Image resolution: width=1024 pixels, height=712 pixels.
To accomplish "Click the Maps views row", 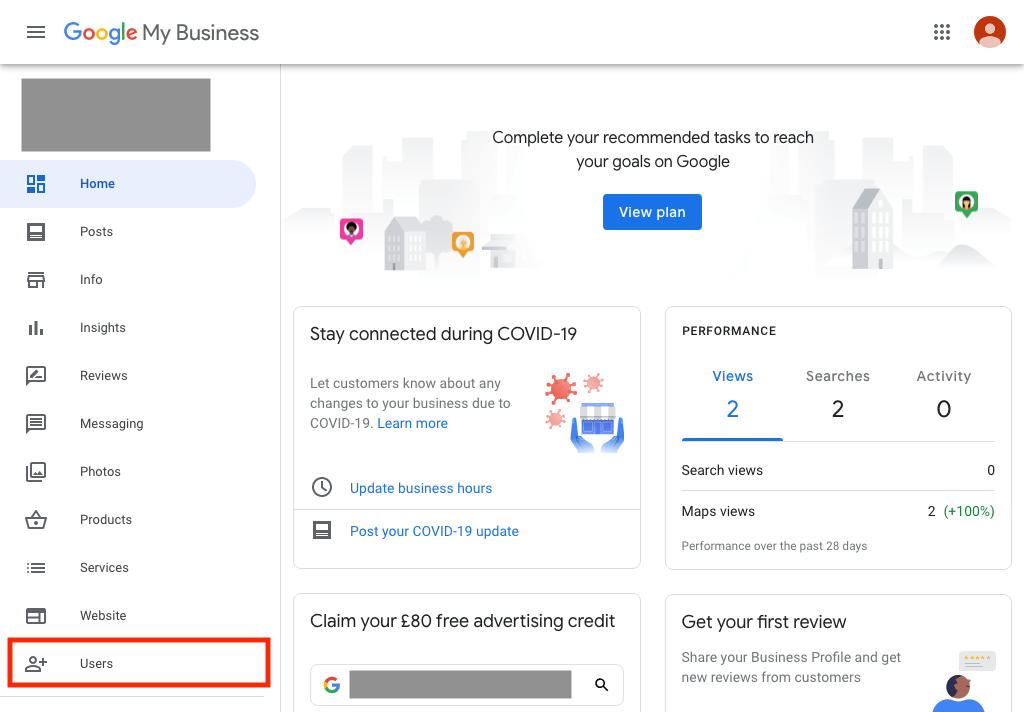I will [x=838, y=511].
